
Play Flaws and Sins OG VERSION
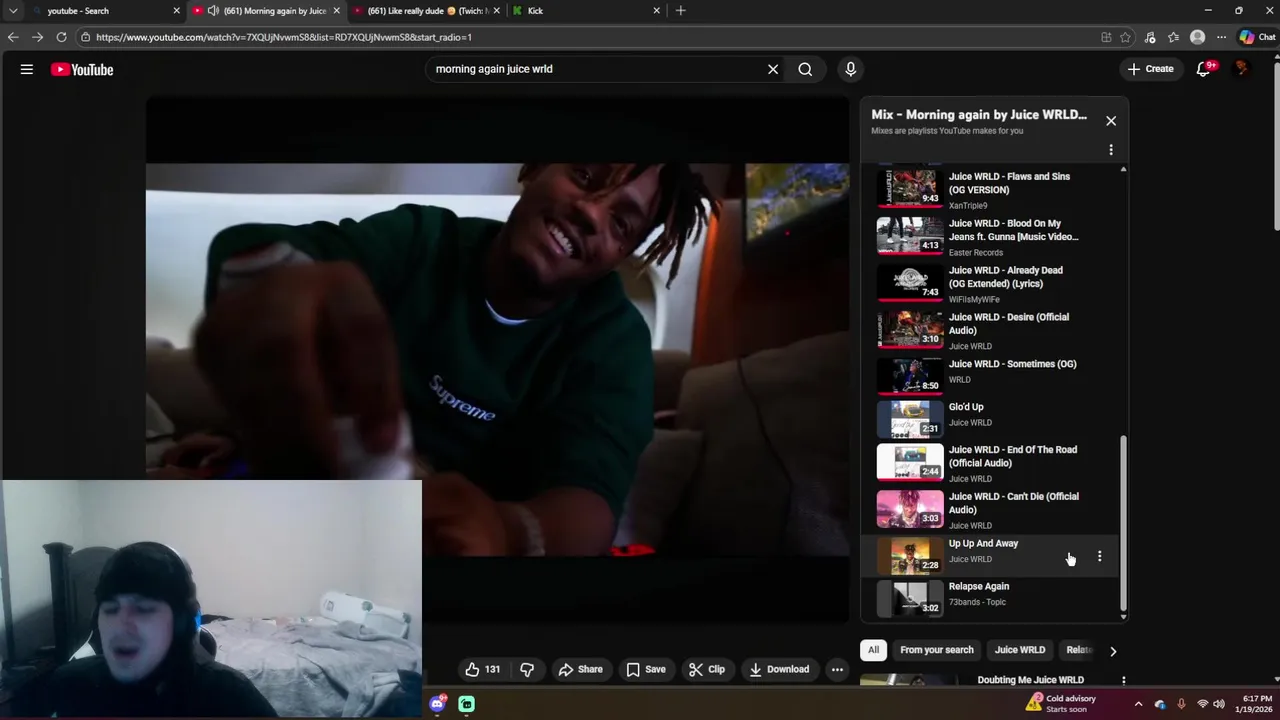(990, 189)
